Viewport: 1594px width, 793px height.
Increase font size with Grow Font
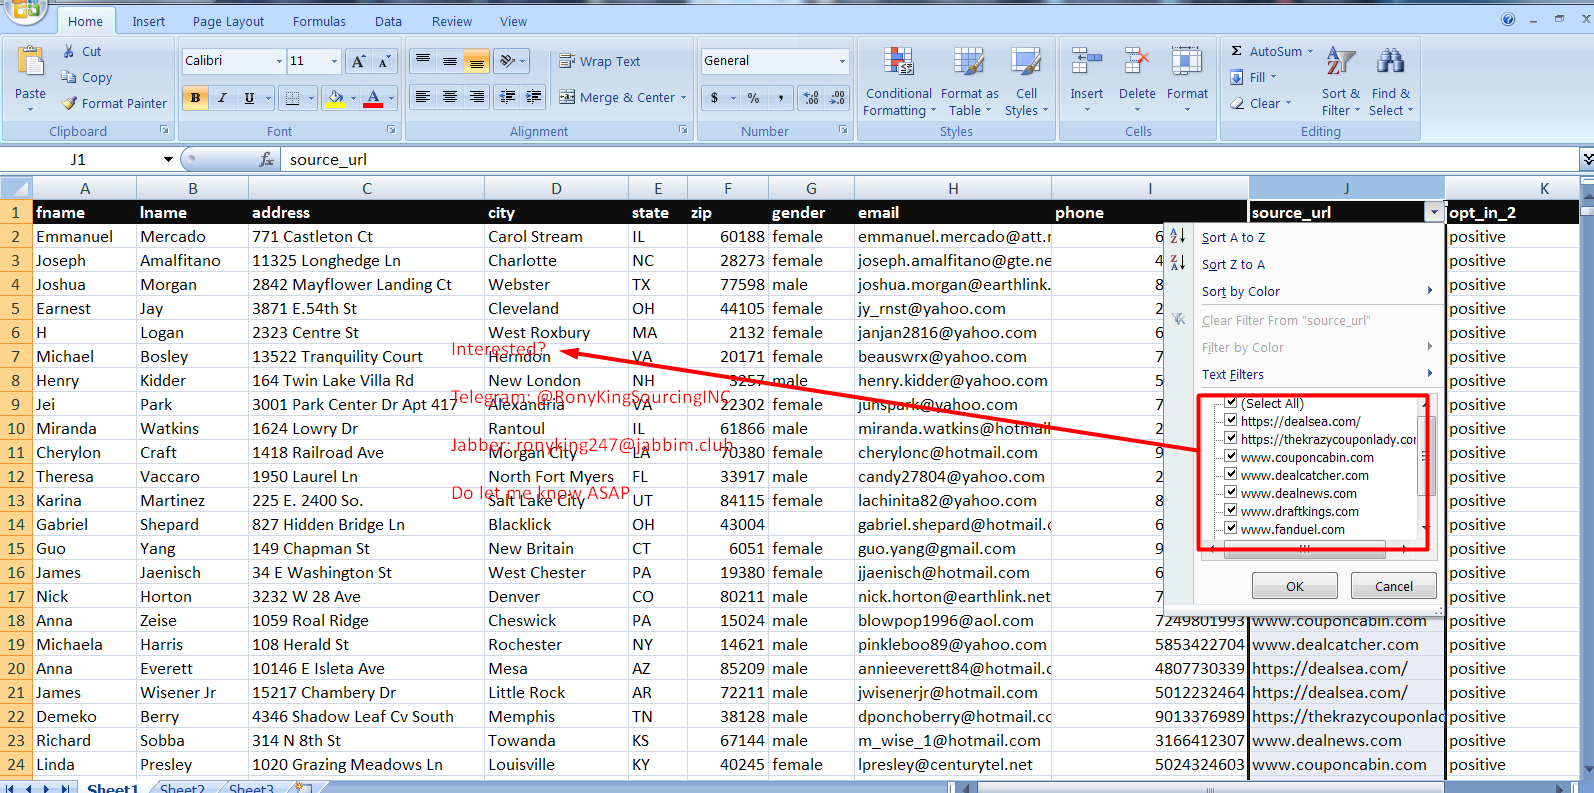358,61
